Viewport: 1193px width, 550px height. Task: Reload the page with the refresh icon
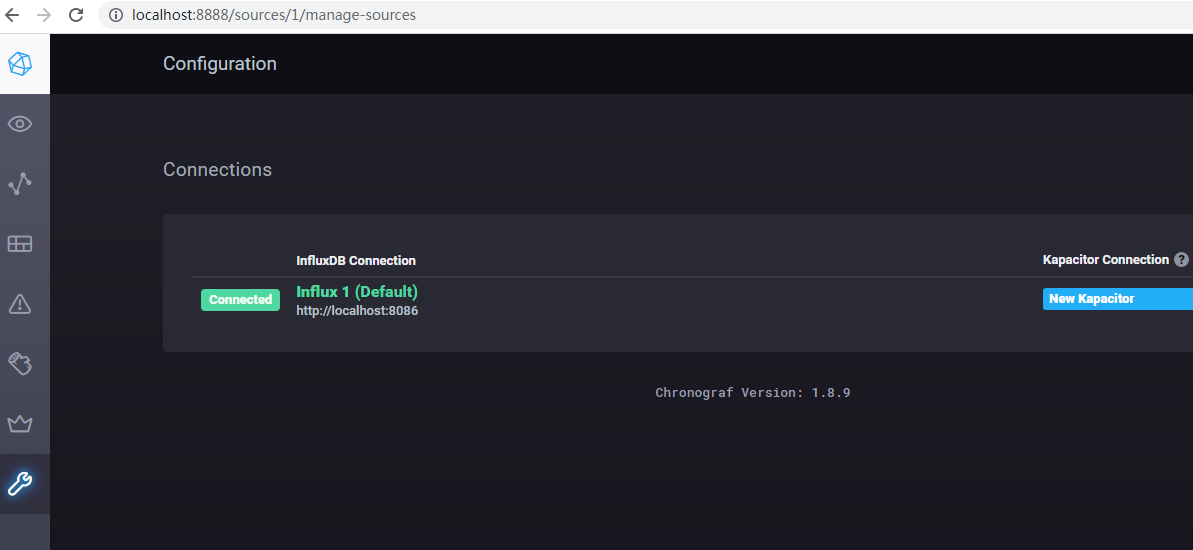coord(76,14)
